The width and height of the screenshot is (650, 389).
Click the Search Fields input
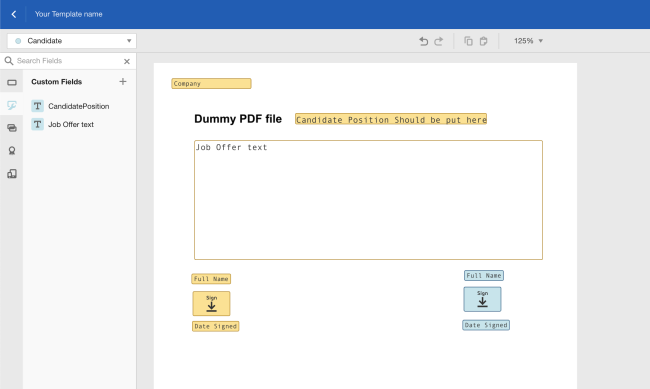point(68,61)
